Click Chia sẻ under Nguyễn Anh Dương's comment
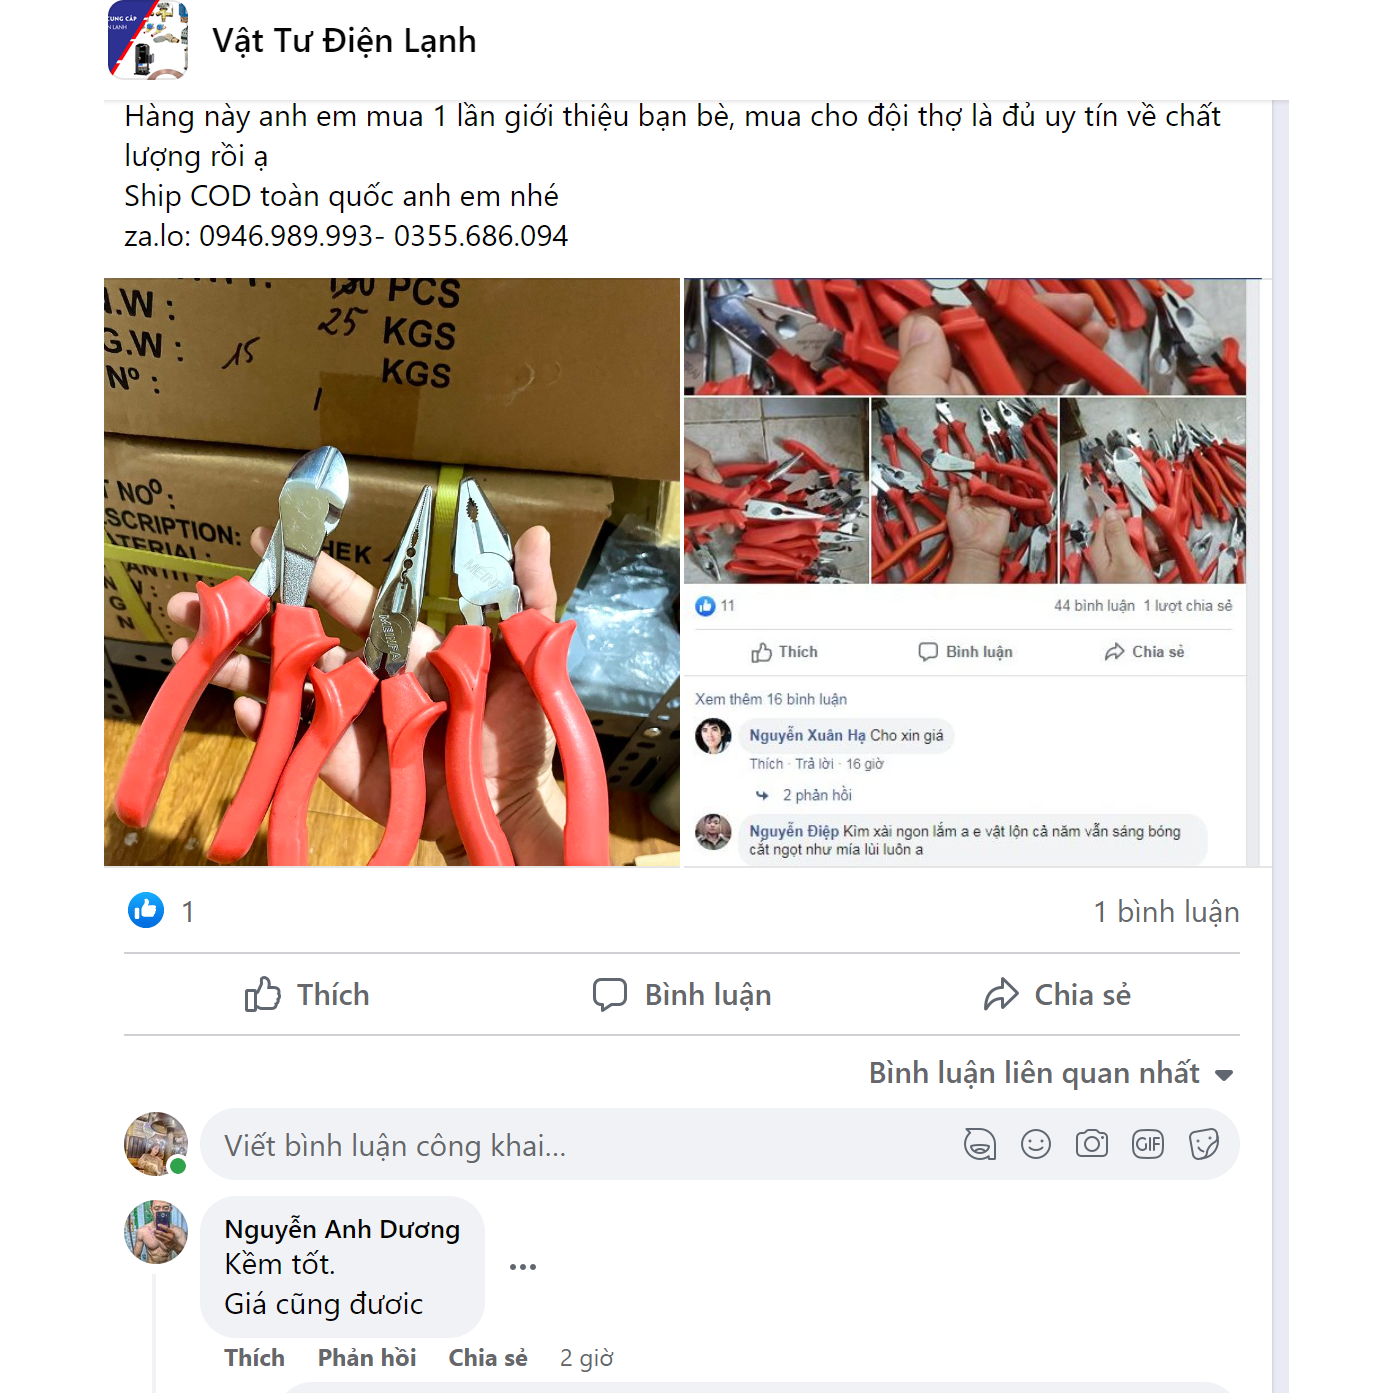The width and height of the screenshot is (1393, 1393). 488,1358
